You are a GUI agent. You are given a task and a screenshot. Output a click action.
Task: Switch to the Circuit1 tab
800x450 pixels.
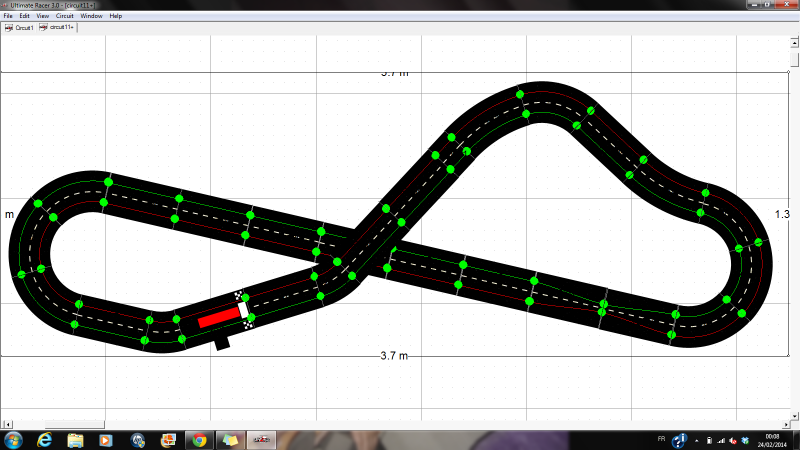[20, 28]
